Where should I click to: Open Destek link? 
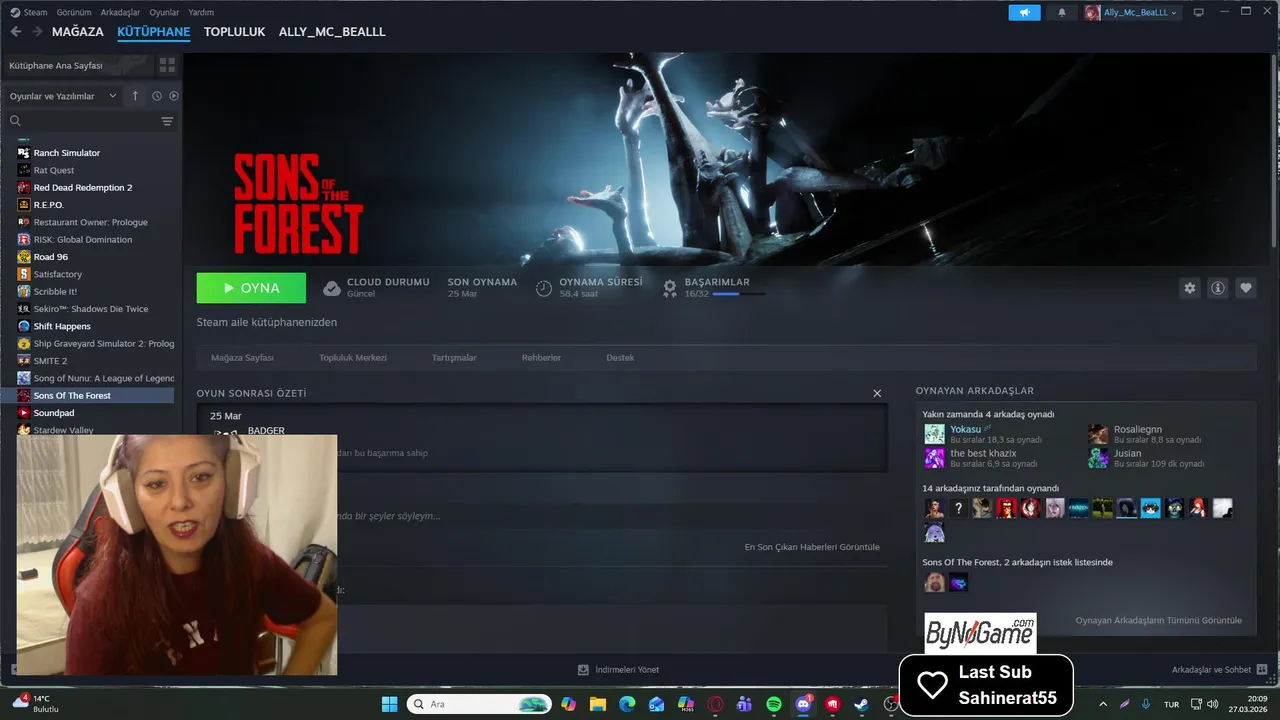(x=620, y=358)
